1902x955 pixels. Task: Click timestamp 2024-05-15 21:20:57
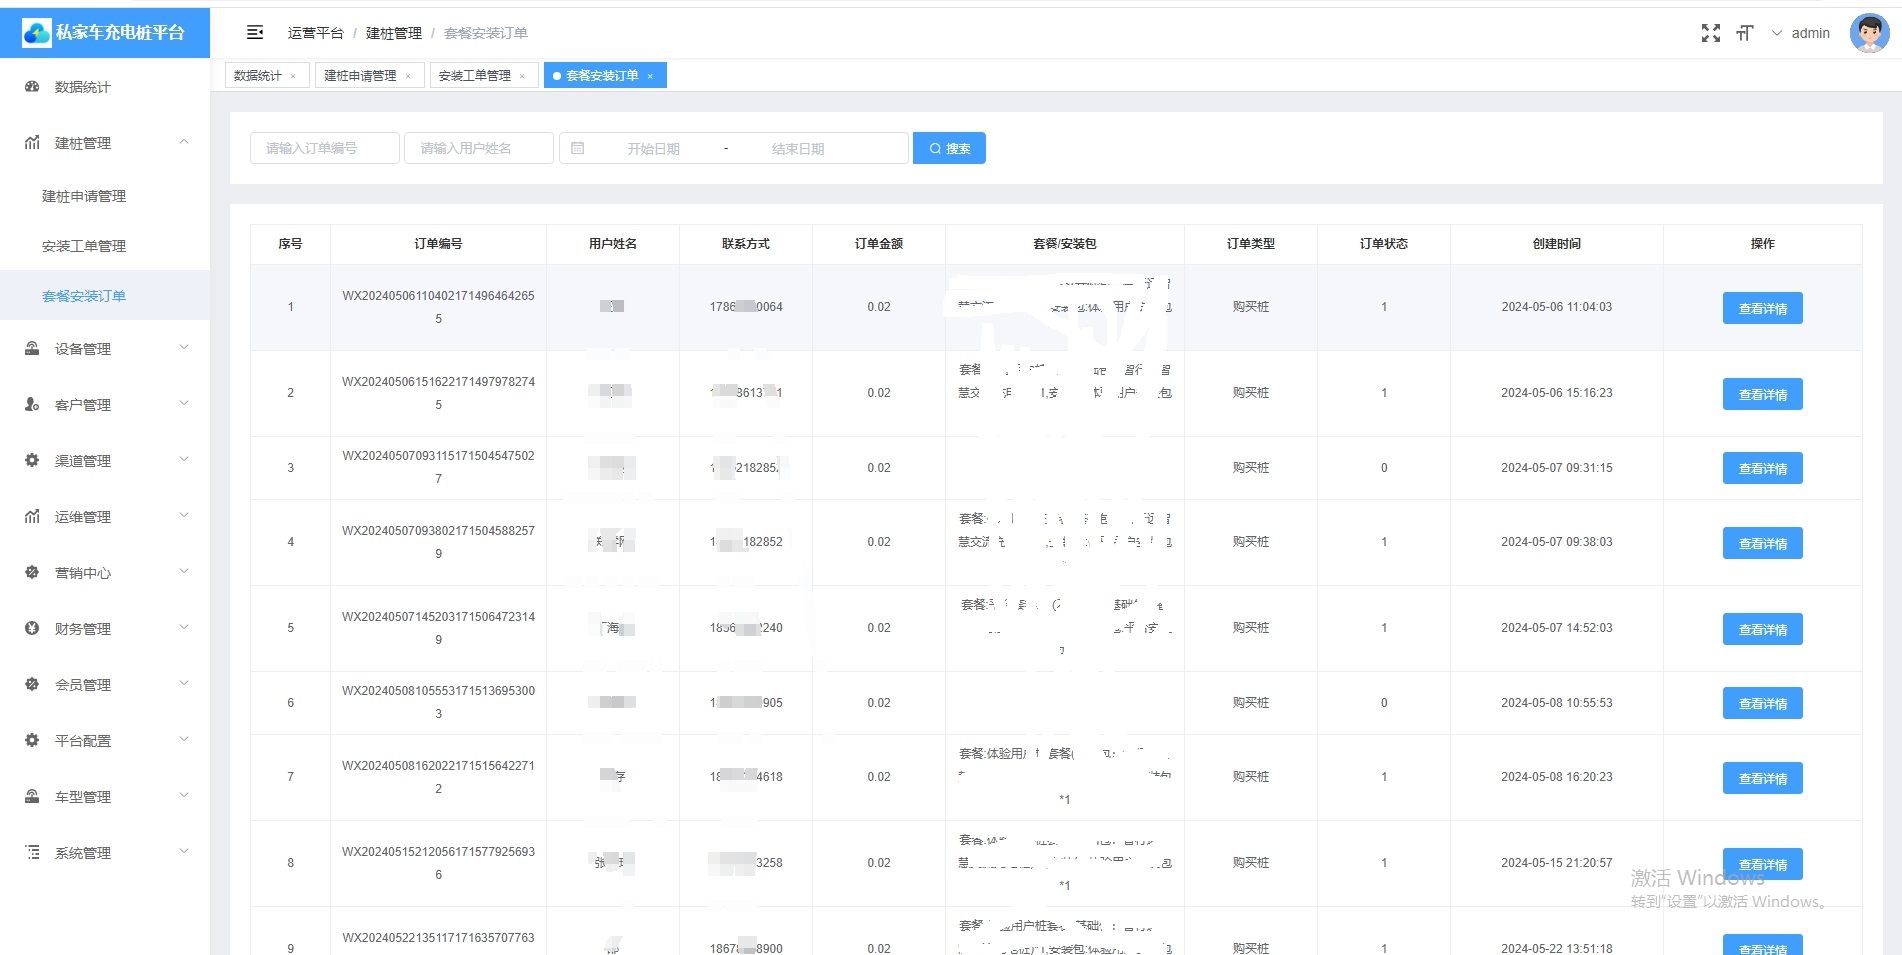1556,863
